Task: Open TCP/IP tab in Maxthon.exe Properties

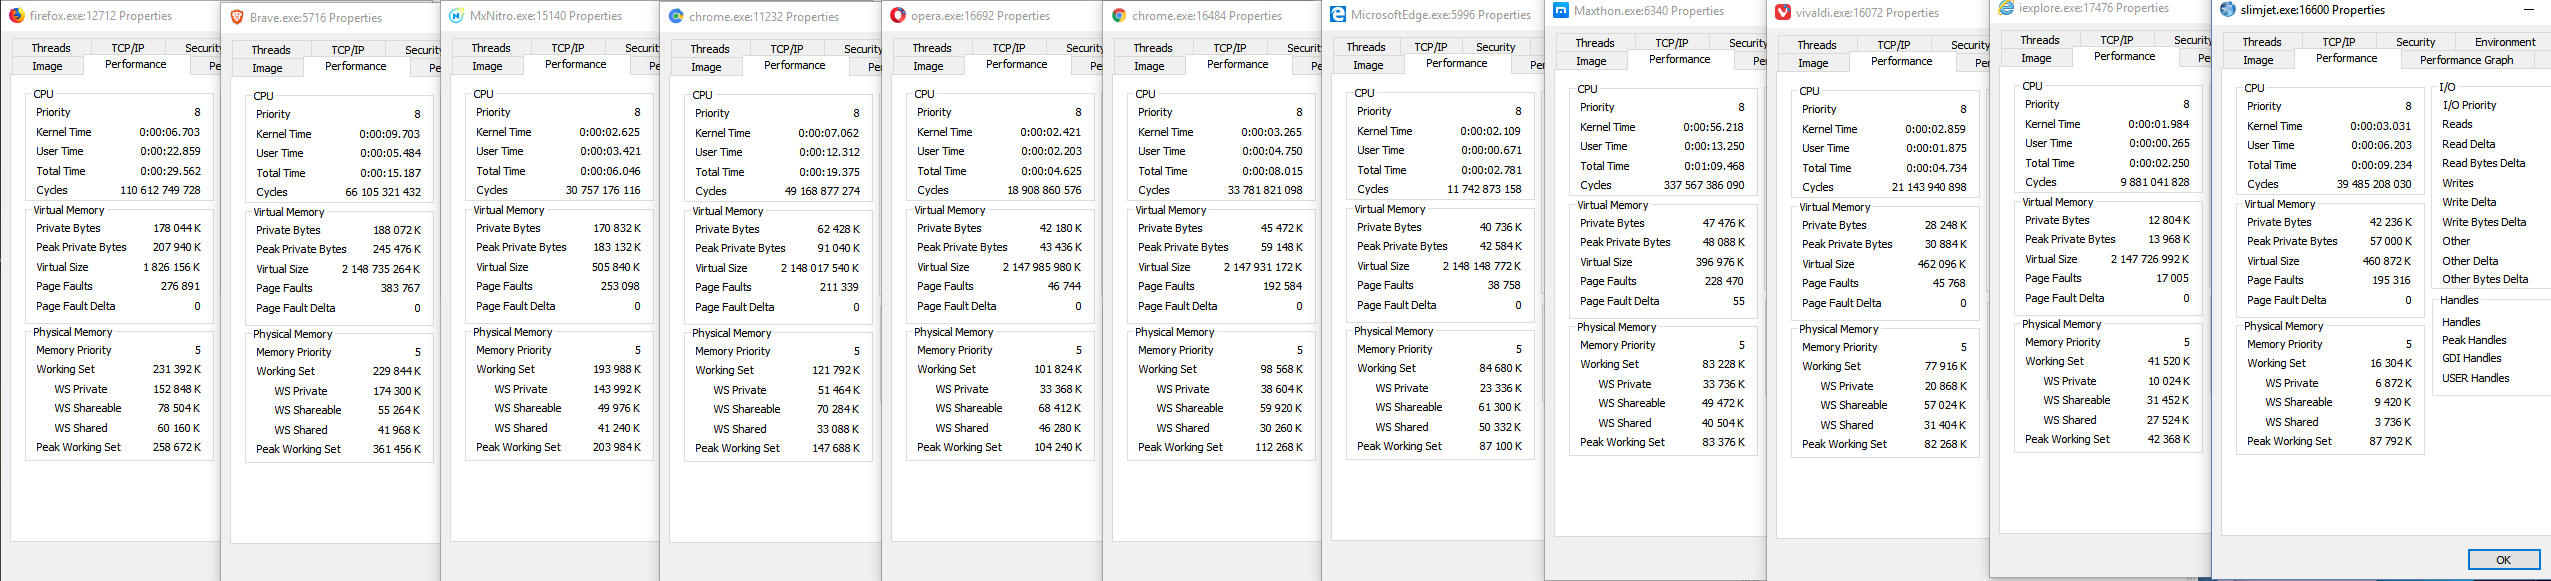Action: tap(1672, 43)
